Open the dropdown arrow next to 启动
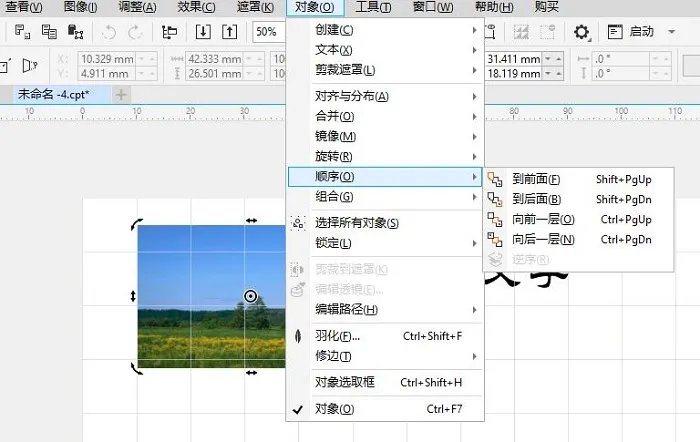700x442 pixels. 671,32
